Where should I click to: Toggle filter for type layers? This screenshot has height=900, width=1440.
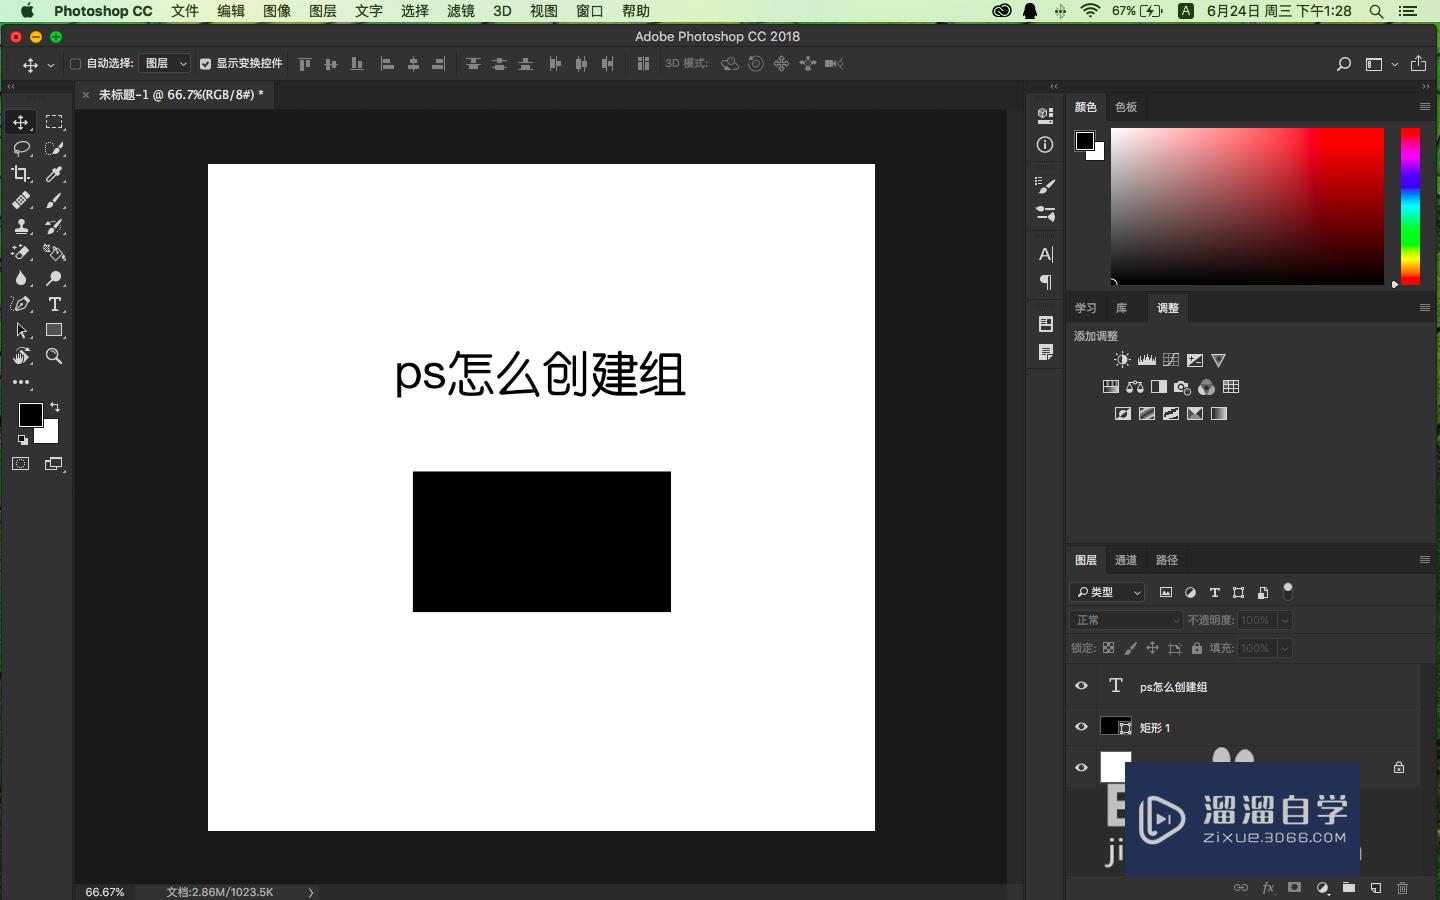tap(1215, 592)
